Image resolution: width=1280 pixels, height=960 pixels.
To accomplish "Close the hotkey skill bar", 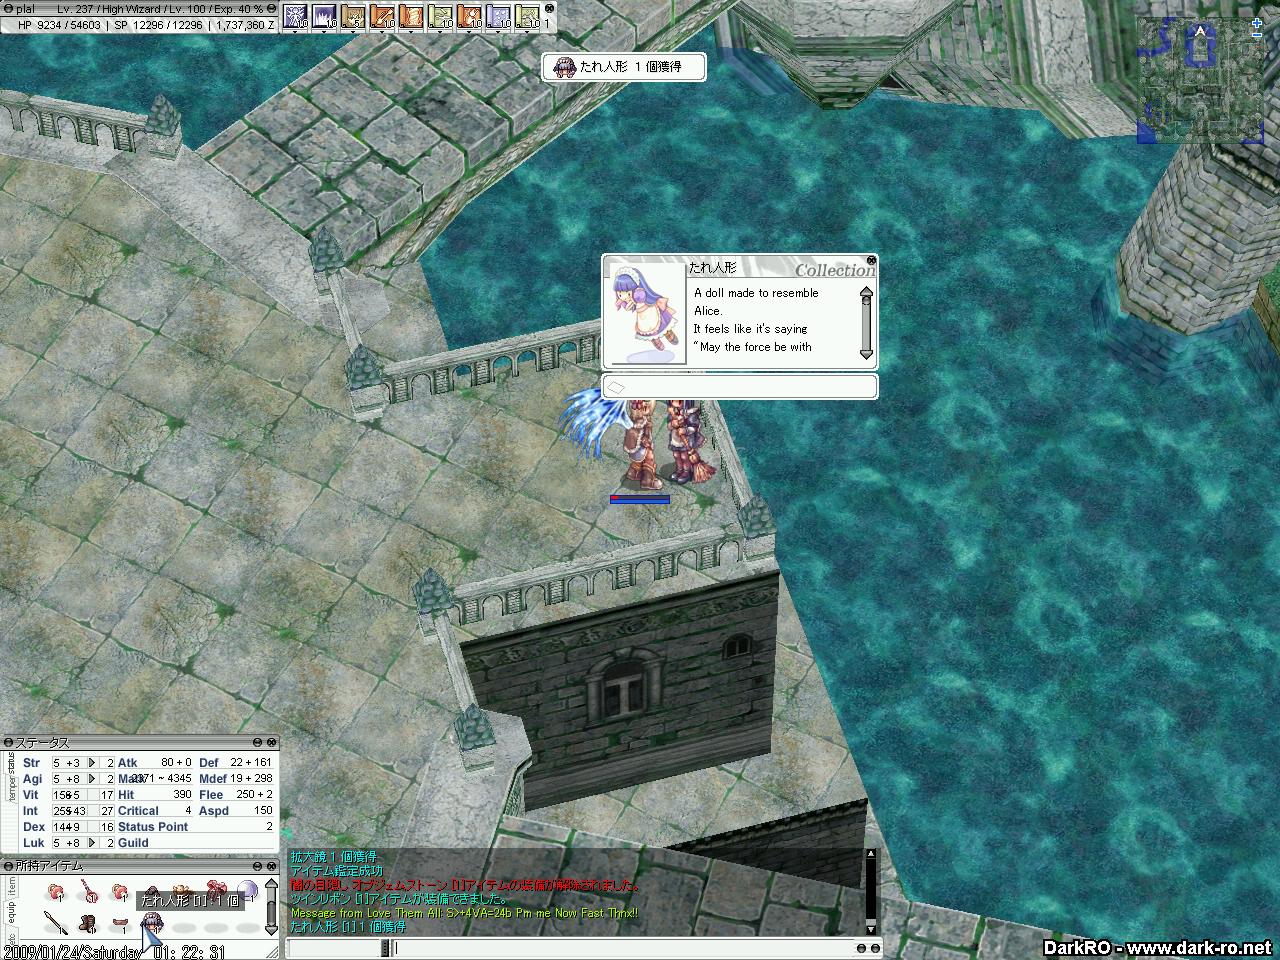I will 549,8.
